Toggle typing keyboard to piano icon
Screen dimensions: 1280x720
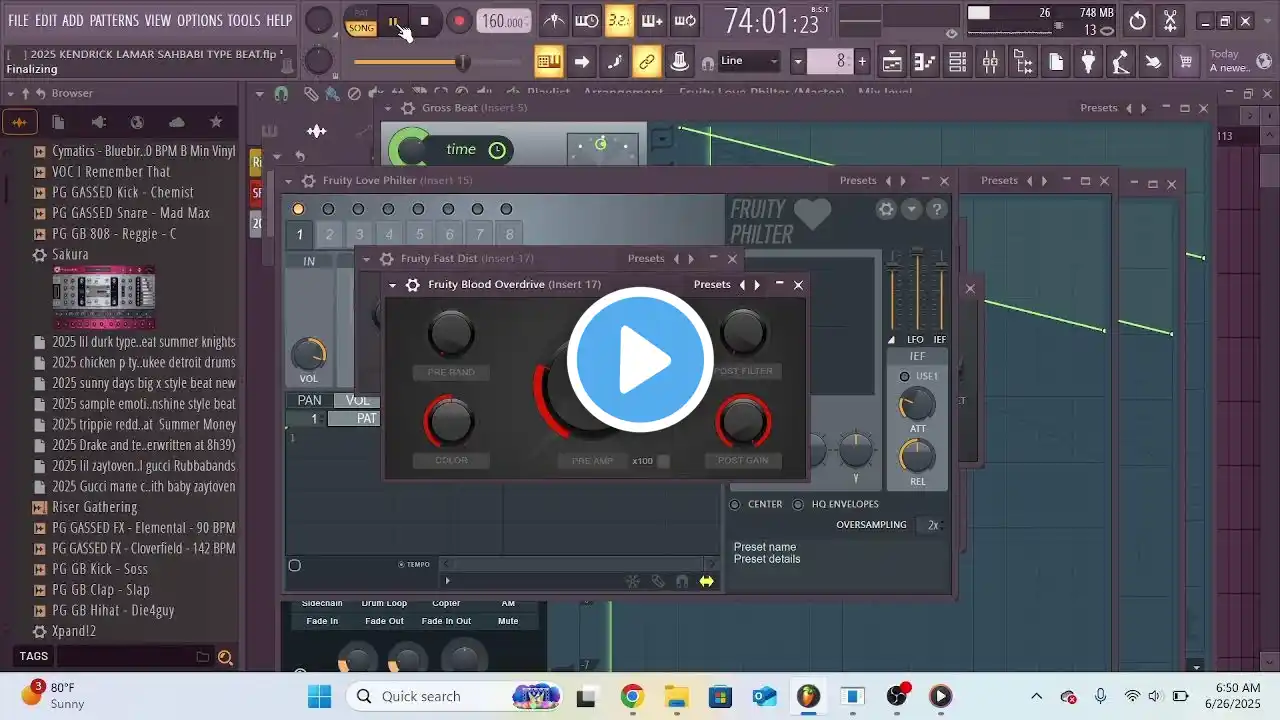pos(548,62)
